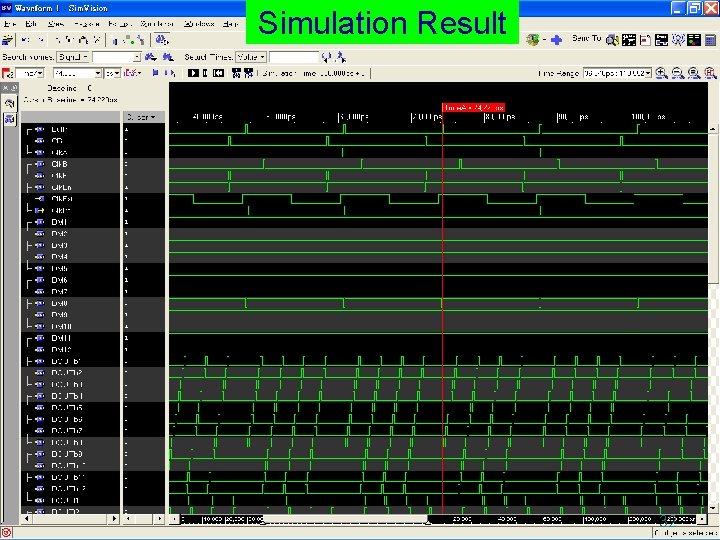Click the waveform scroll down arrow
The image size is (720, 540).
(713, 508)
